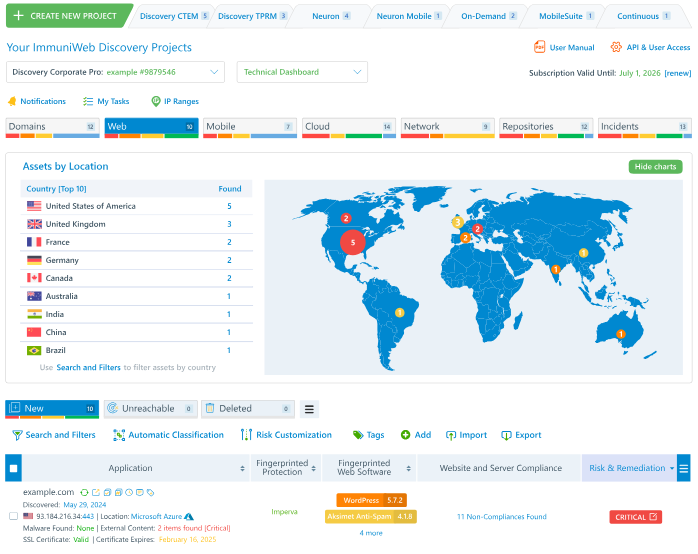Check the example.com row checkbox

tap(13, 516)
